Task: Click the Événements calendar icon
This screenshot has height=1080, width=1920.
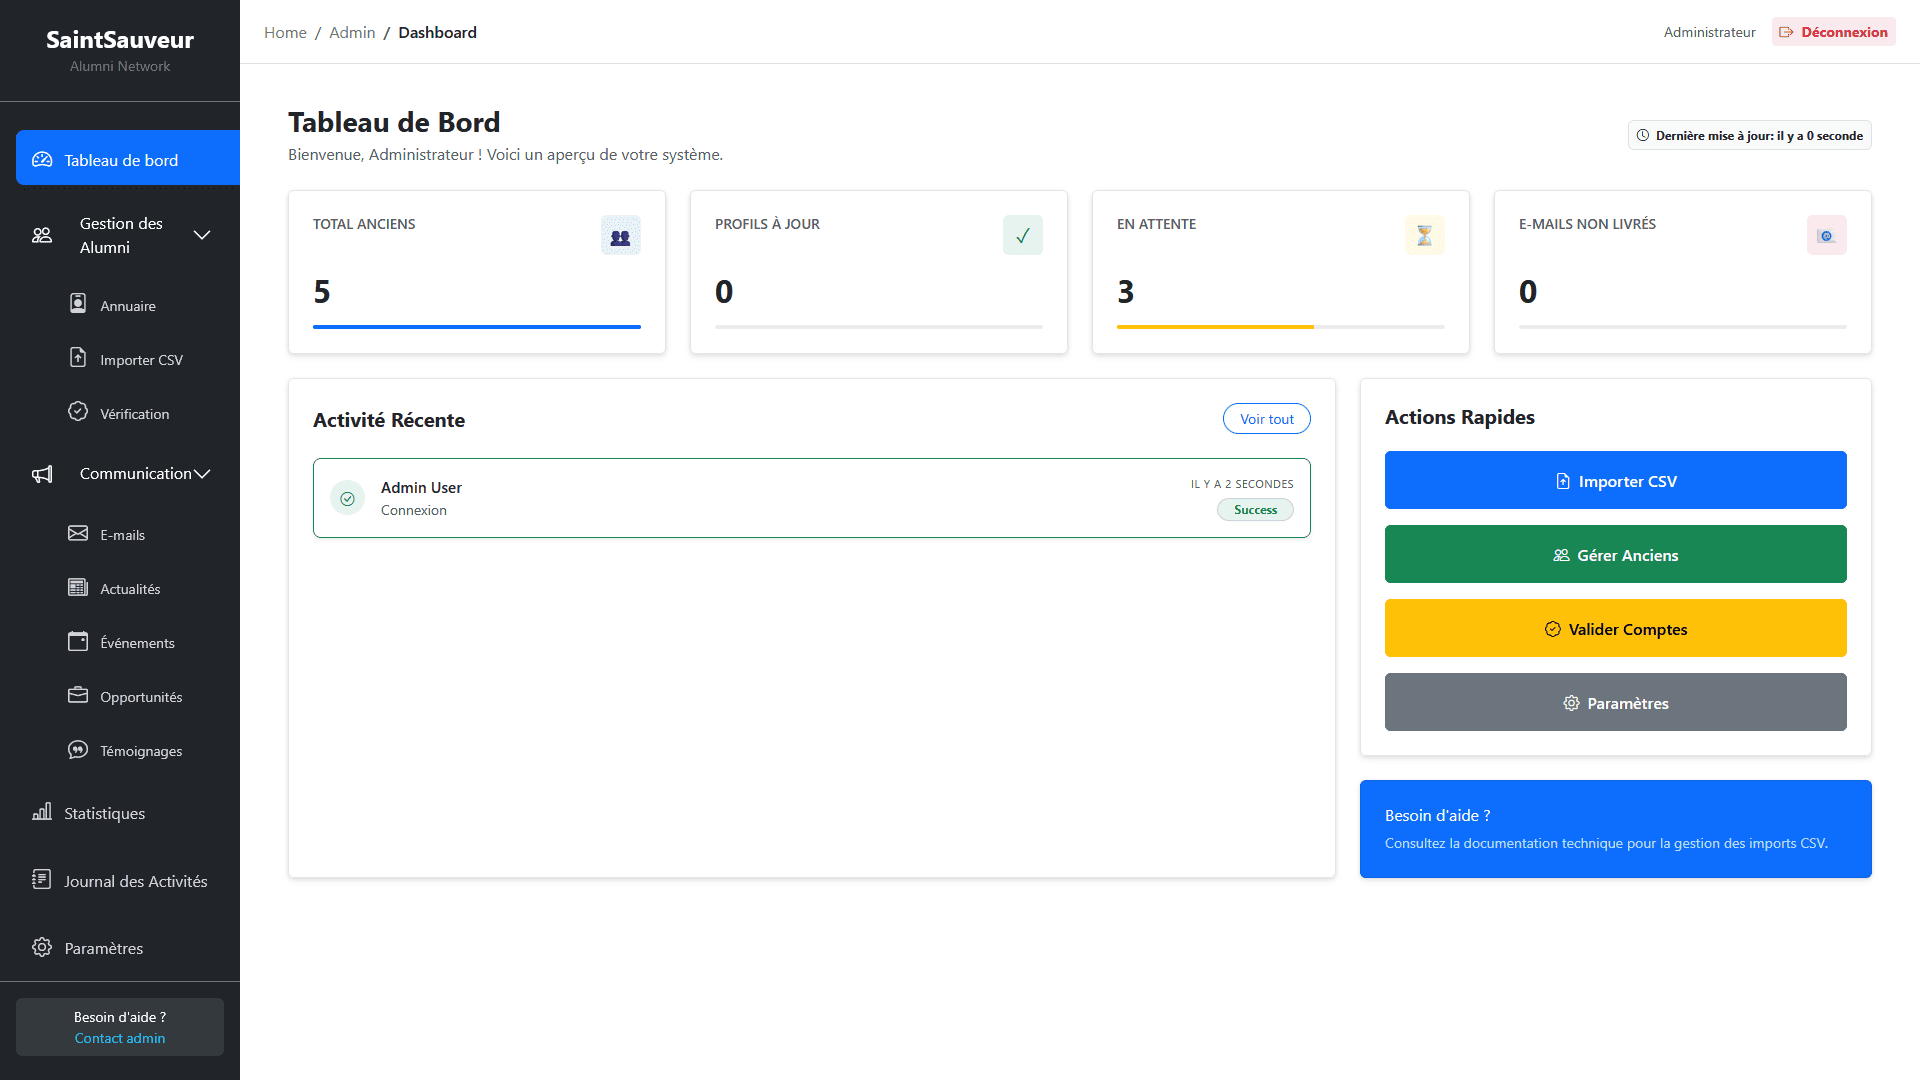Action: pos(78,642)
